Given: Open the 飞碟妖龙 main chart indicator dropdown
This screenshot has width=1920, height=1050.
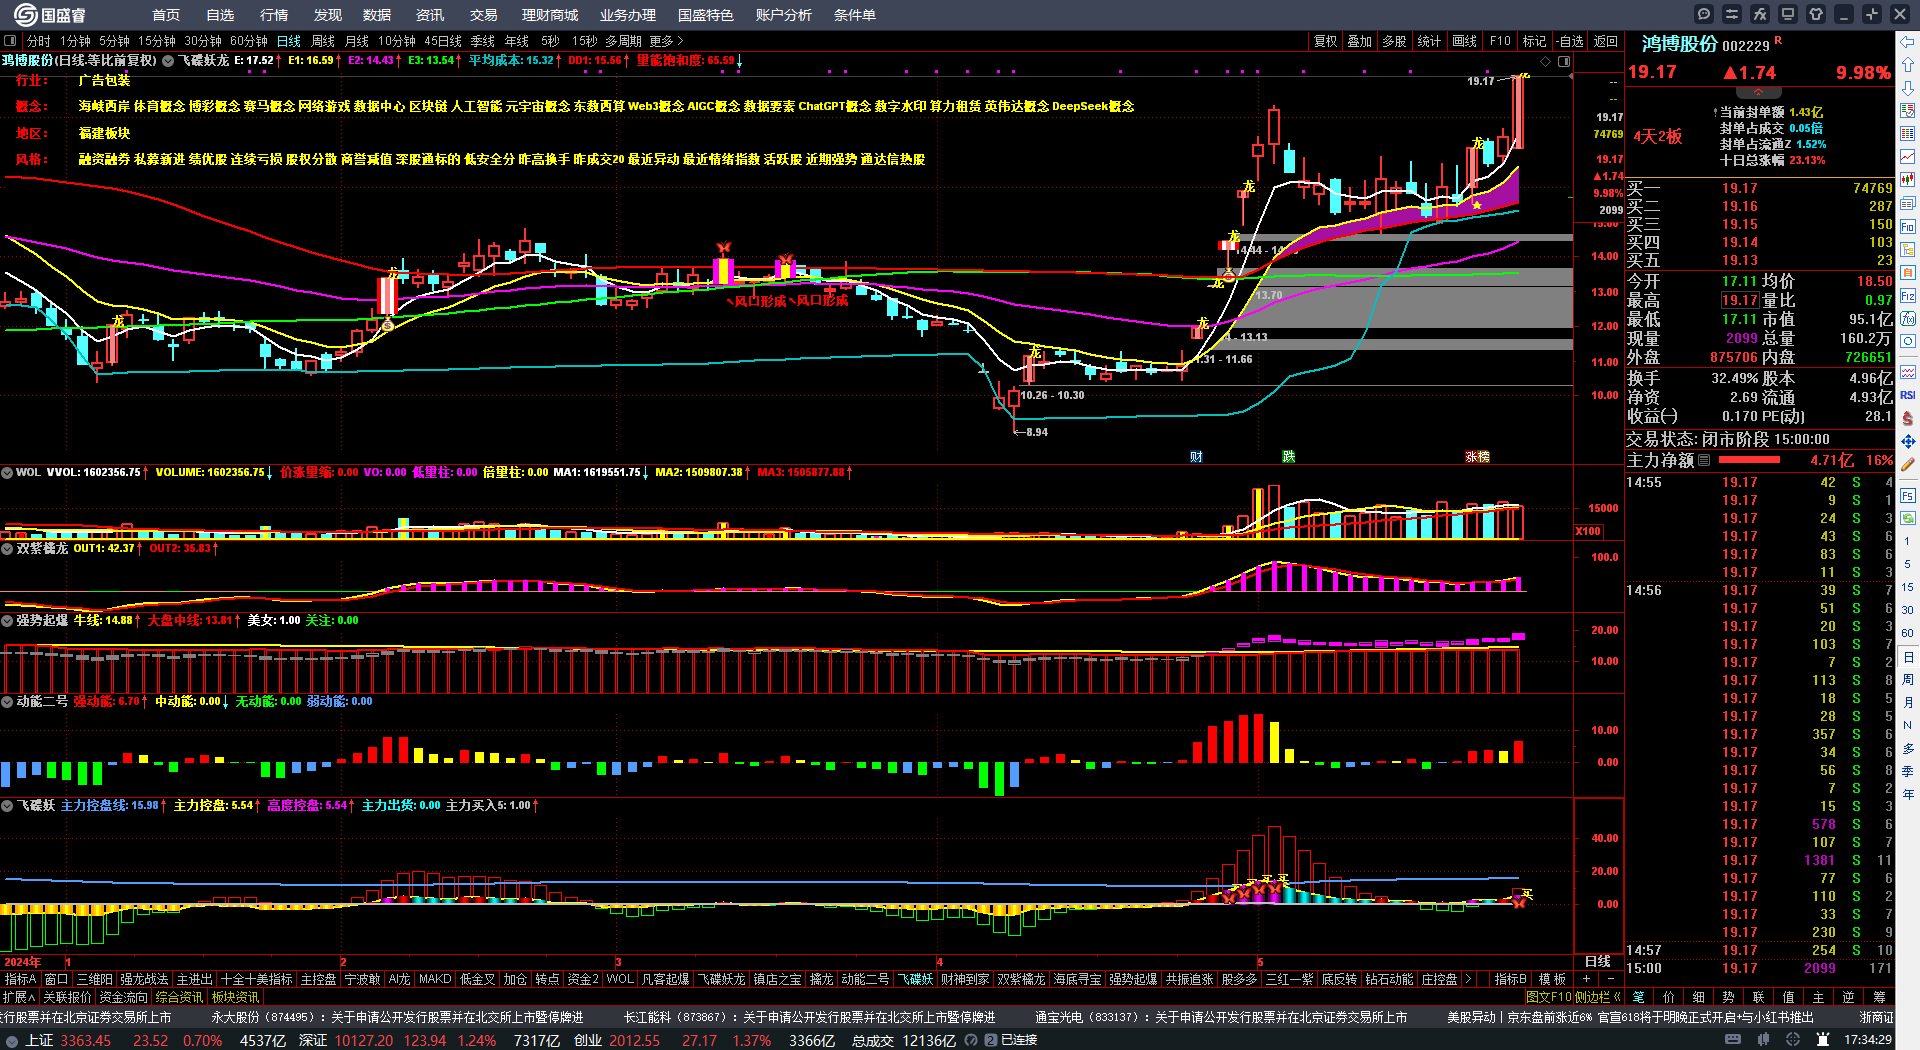Looking at the screenshot, I should click(168, 60).
